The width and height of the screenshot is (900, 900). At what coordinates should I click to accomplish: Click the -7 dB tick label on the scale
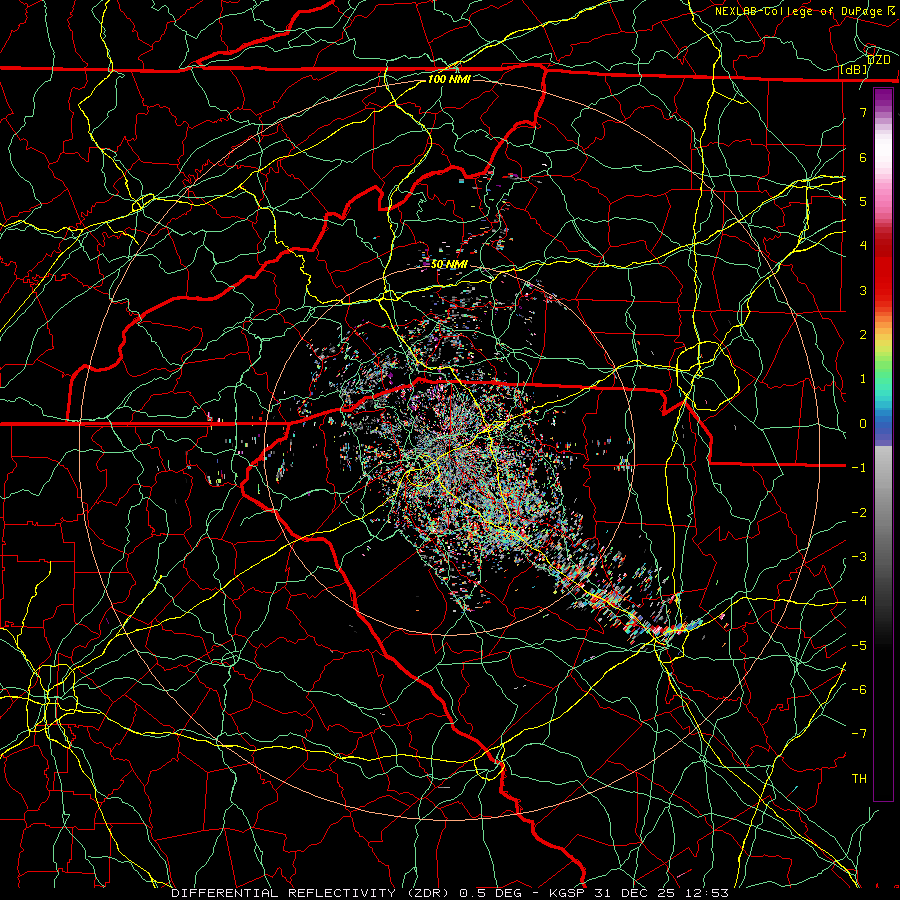(859, 734)
